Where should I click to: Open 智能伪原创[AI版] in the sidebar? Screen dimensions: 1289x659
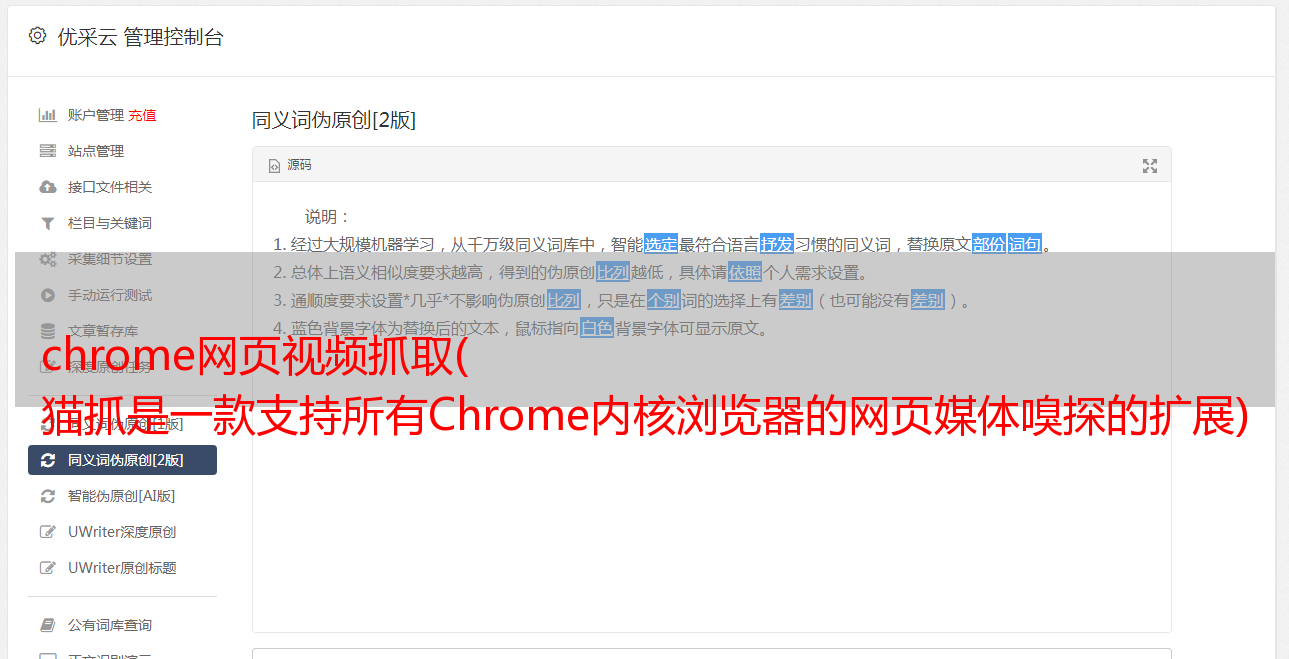122,496
